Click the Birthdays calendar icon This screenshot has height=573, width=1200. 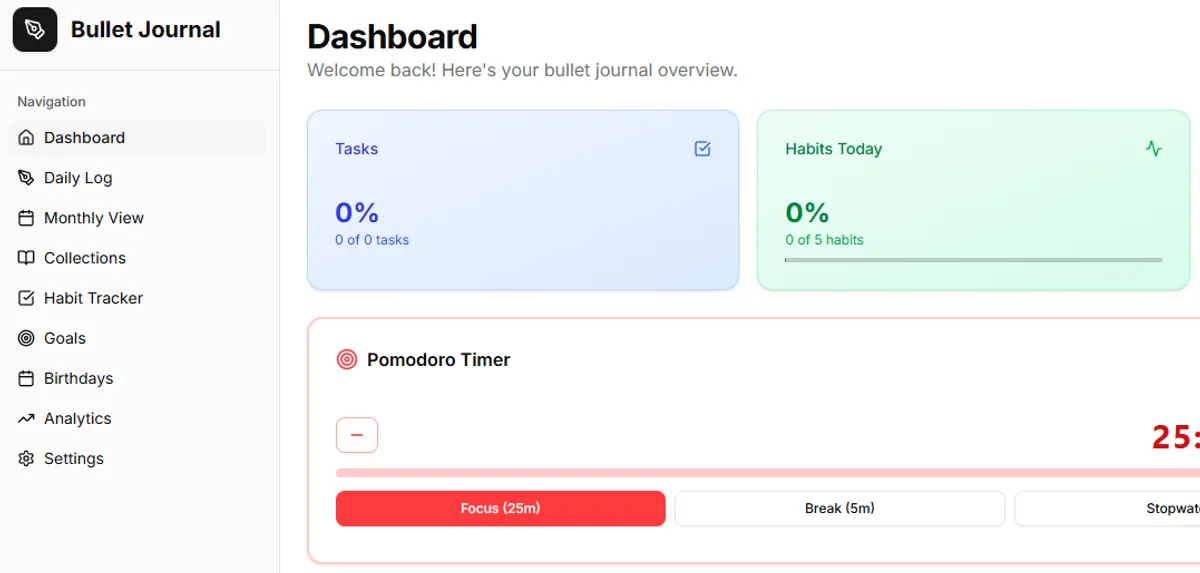tap(26, 378)
